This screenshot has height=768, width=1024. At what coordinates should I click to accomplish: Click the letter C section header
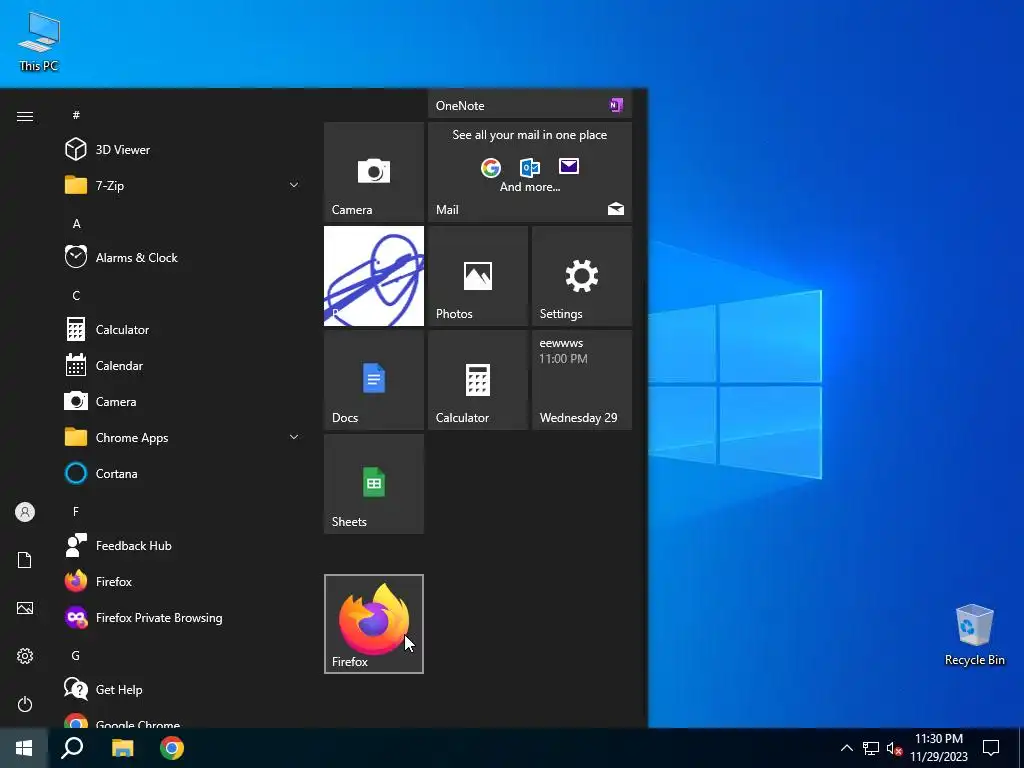pyautogui.click(x=76, y=295)
